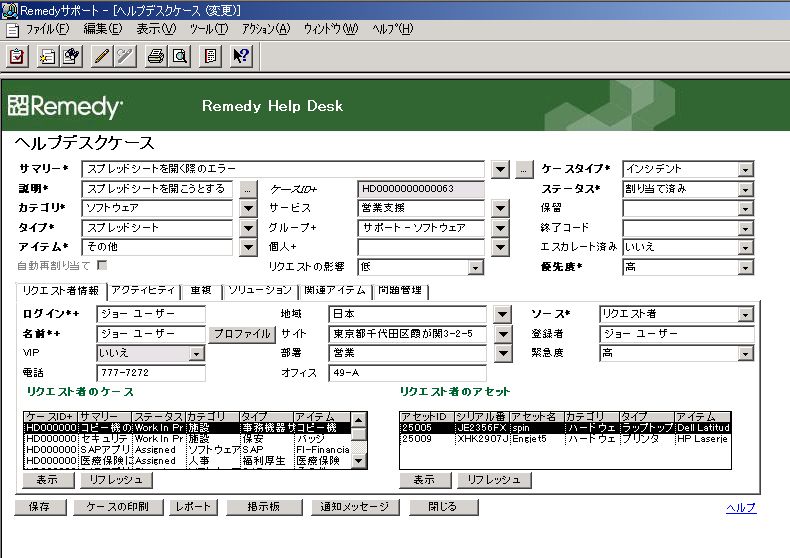This screenshot has height=558, width=790.
Task: Click the pencil modify toolbar icon
Action: [x=102, y=56]
